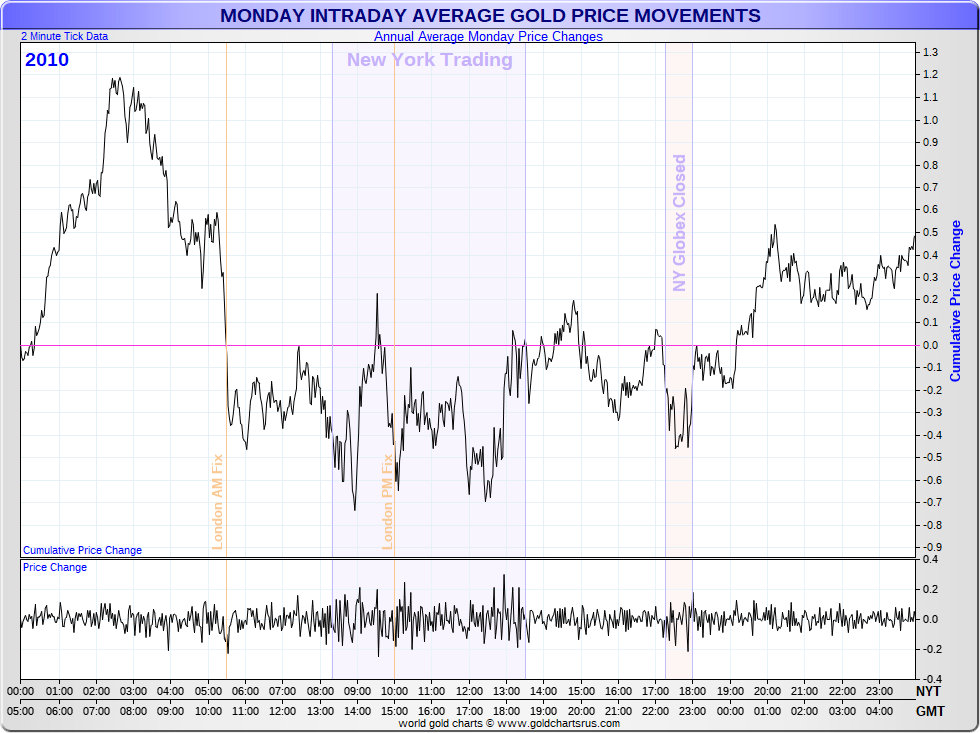Click the 'New York Trading' label
The width and height of the screenshot is (980, 733).
coord(429,59)
